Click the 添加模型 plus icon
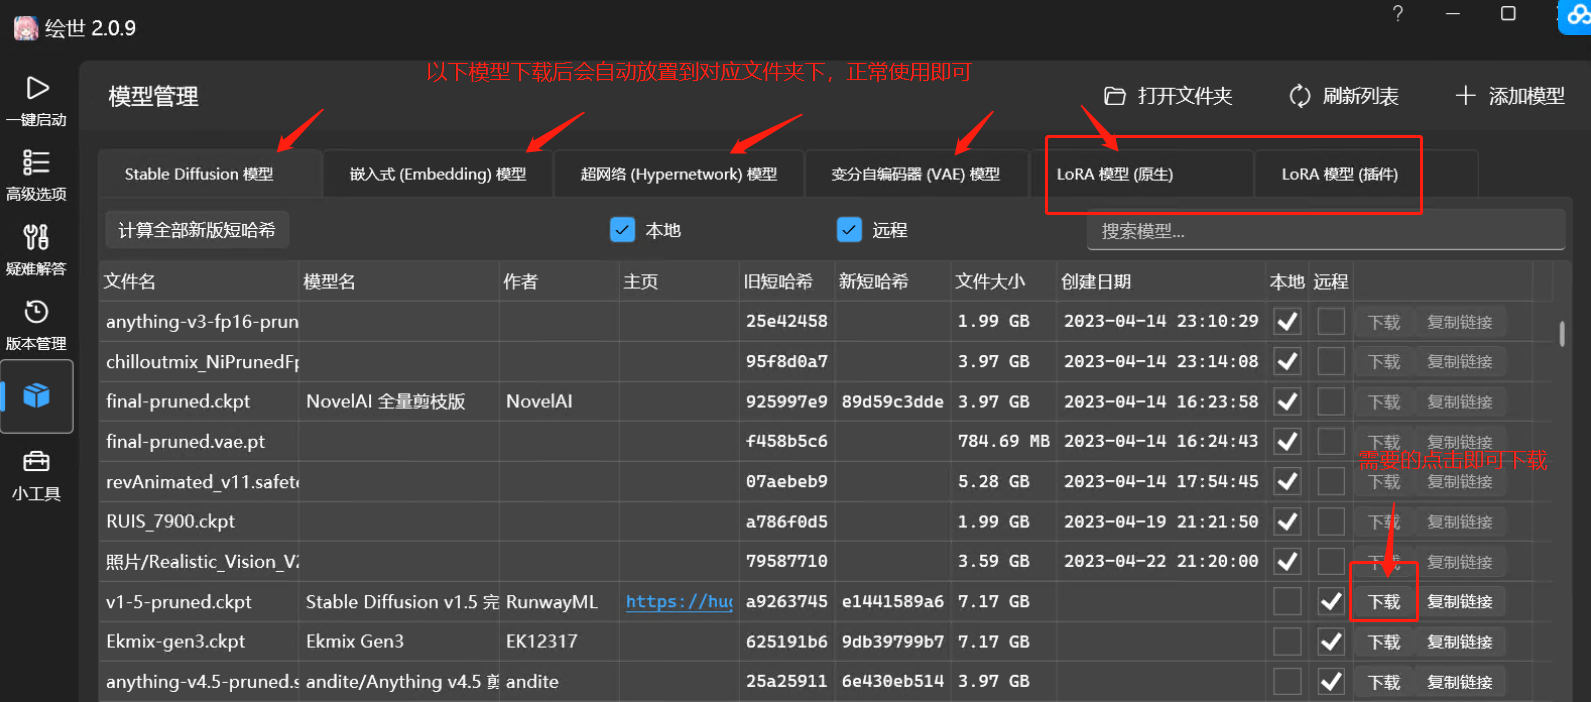 [x=1465, y=96]
